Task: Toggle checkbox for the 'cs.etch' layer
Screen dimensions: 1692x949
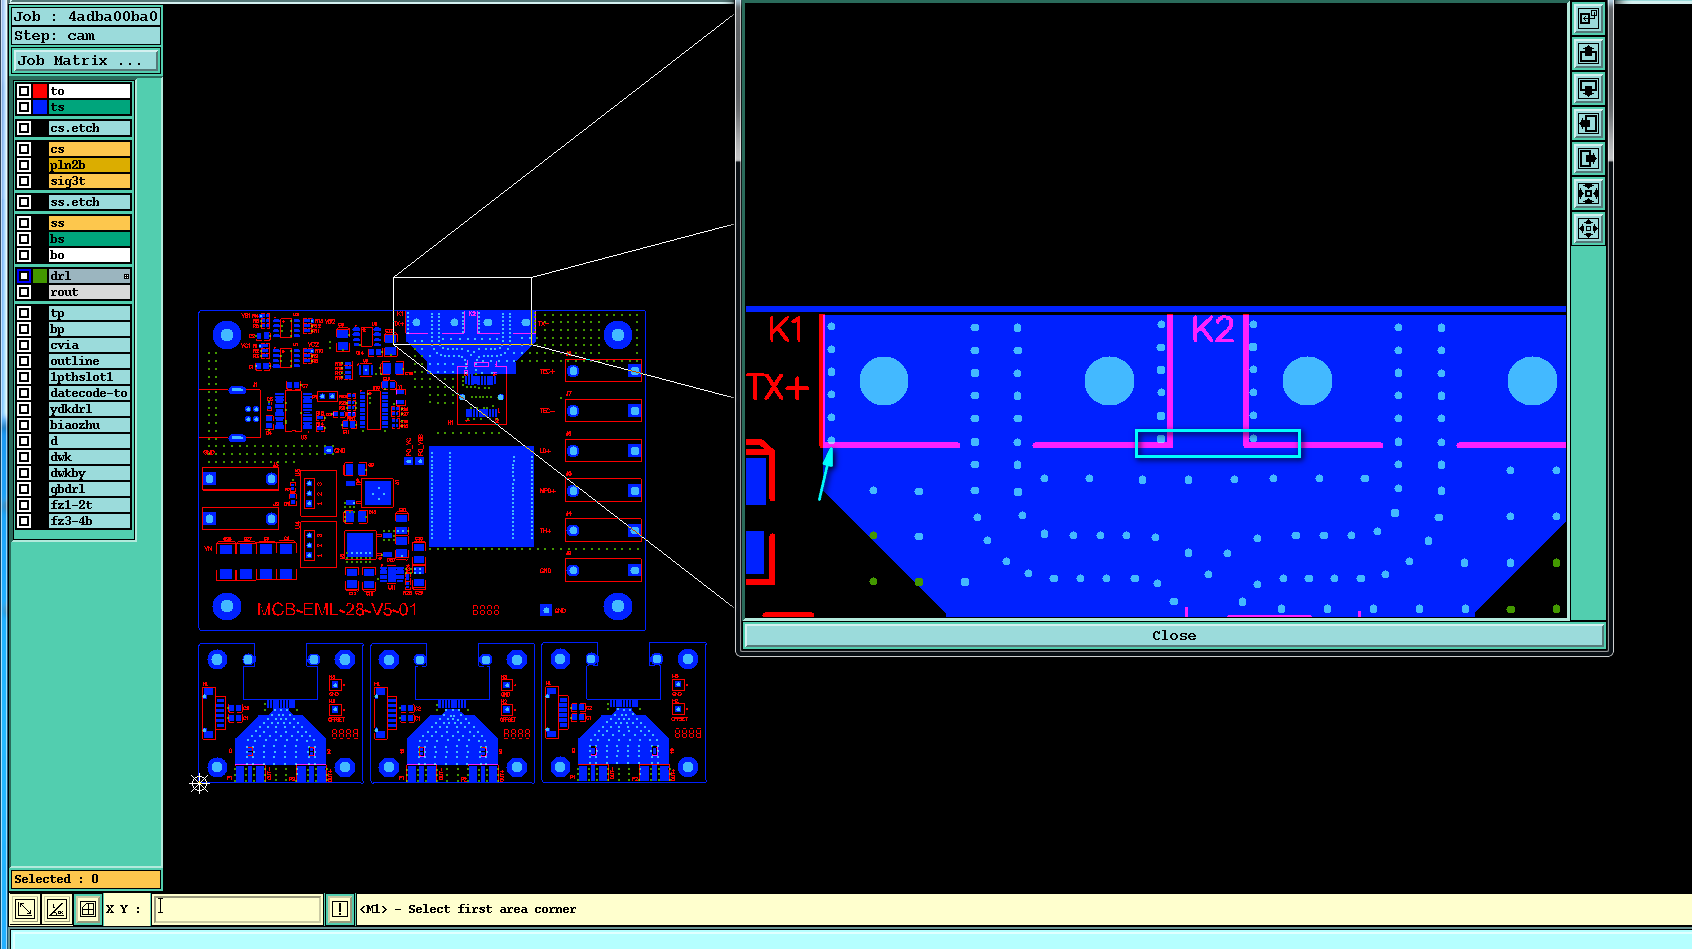Action: coord(24,128)
